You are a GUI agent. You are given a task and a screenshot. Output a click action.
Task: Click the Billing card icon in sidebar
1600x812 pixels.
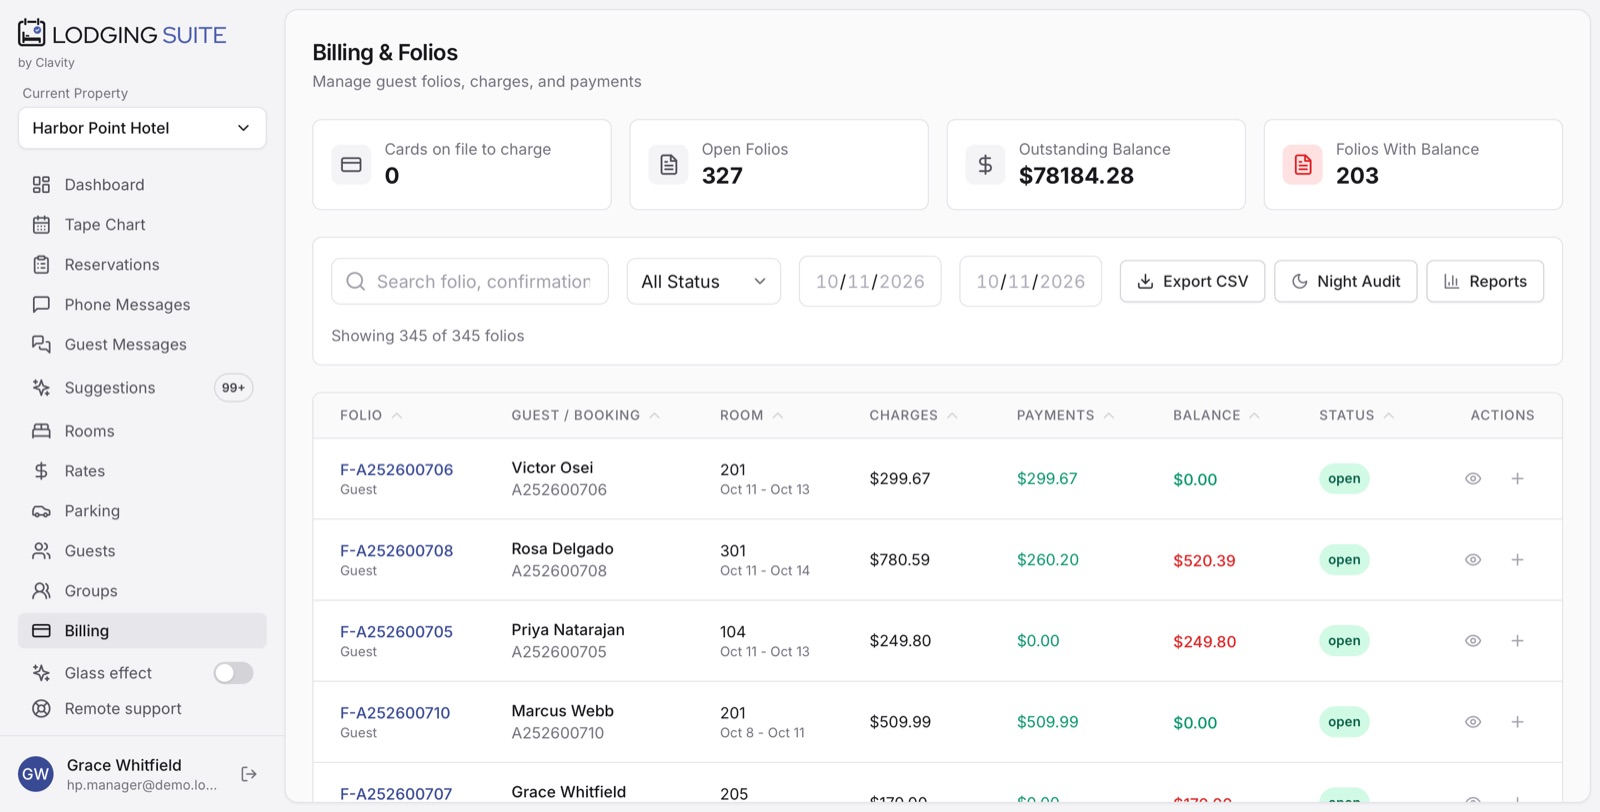tap(41, 631)
